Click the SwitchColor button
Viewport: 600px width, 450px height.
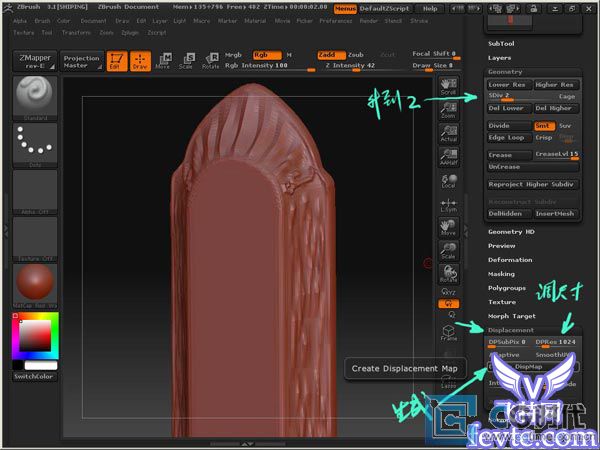pos(34,377)
